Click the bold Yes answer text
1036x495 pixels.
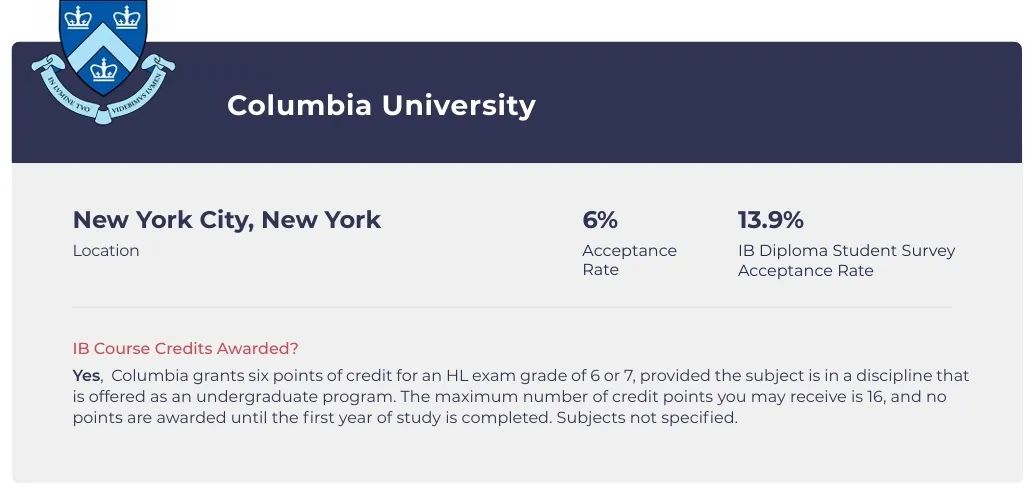pos(86,376)
